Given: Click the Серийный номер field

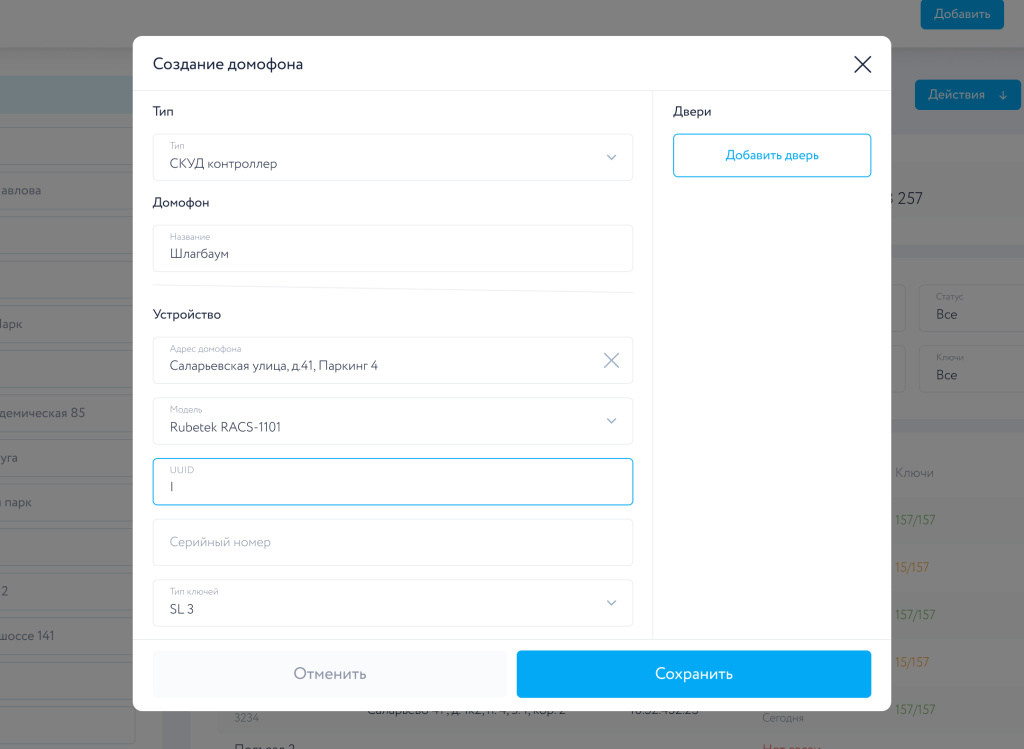Looking at the screenshot, I should click(392, 542).
